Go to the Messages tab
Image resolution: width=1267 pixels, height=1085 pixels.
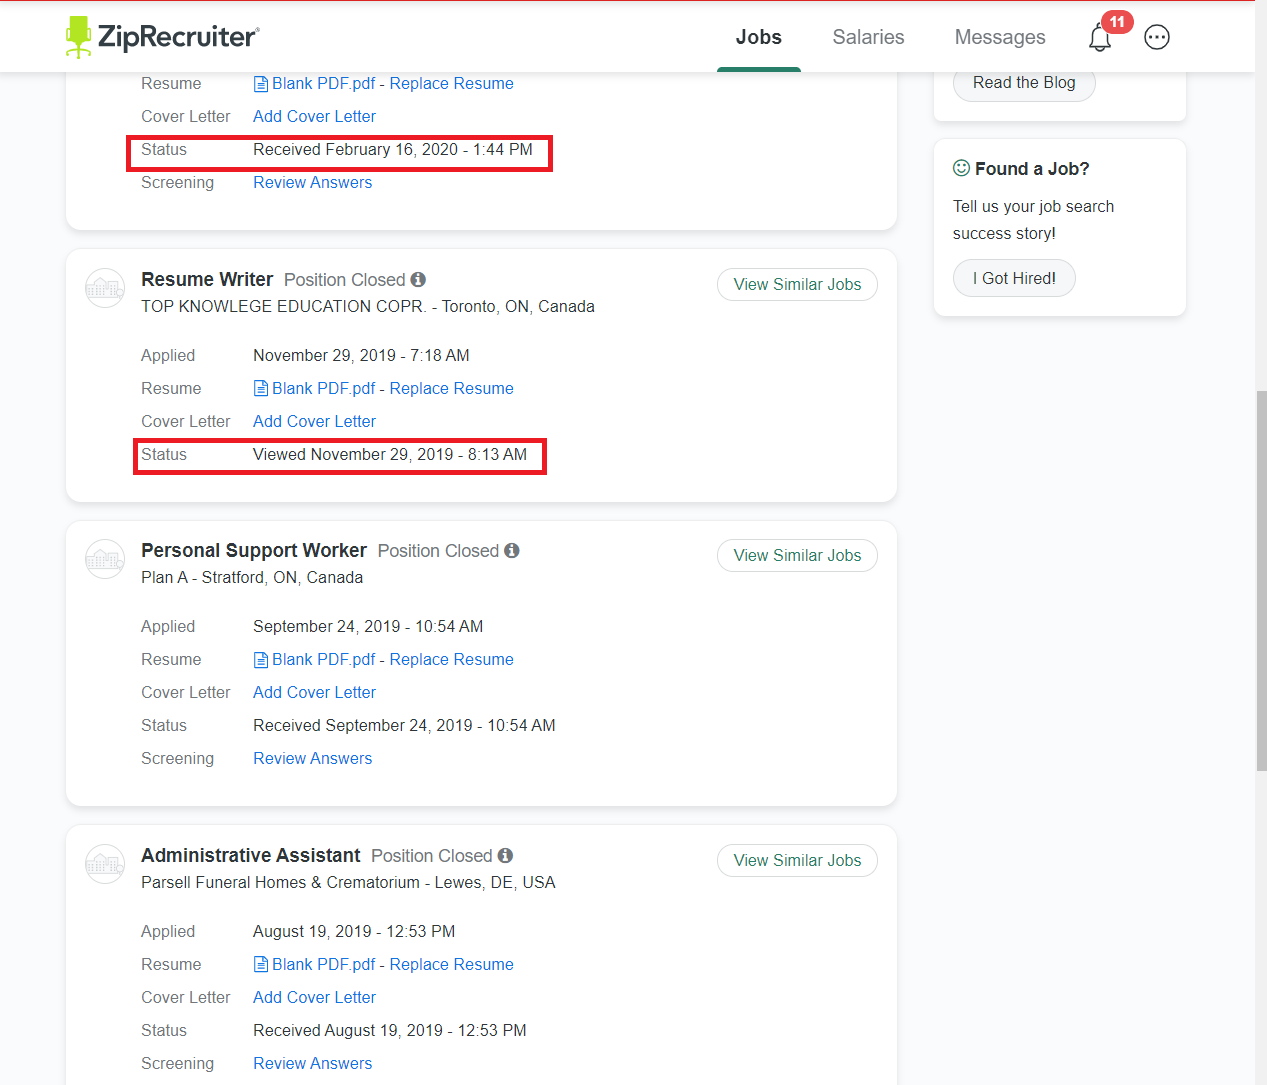(x=999, y=37)
